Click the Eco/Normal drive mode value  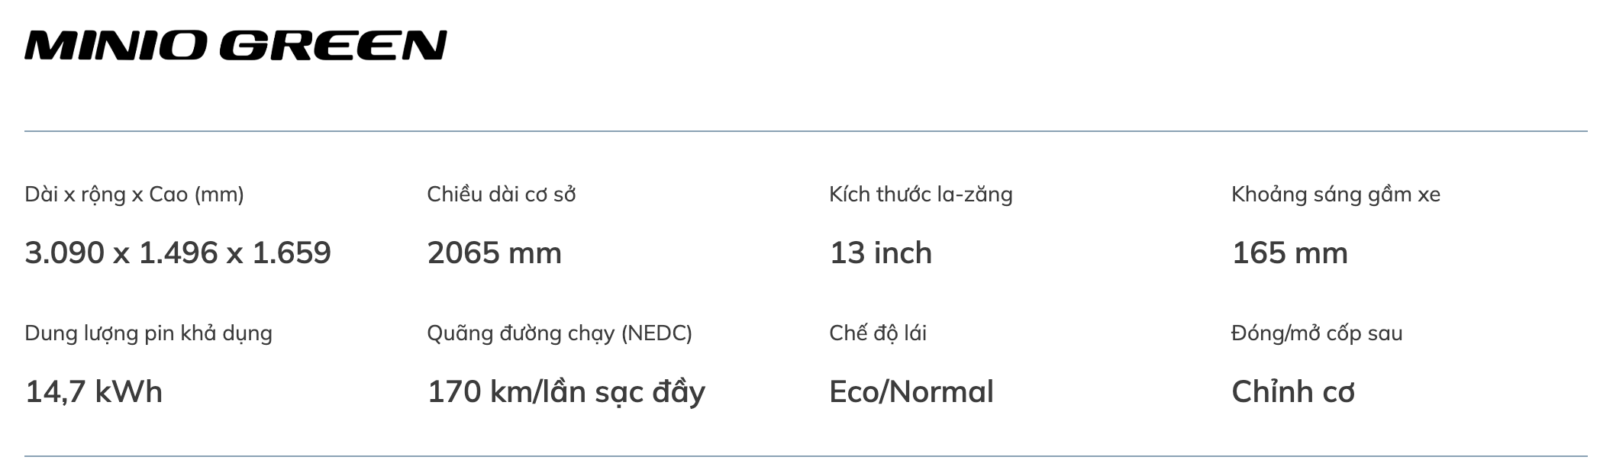pyautogui.click(x=911, y=392)
